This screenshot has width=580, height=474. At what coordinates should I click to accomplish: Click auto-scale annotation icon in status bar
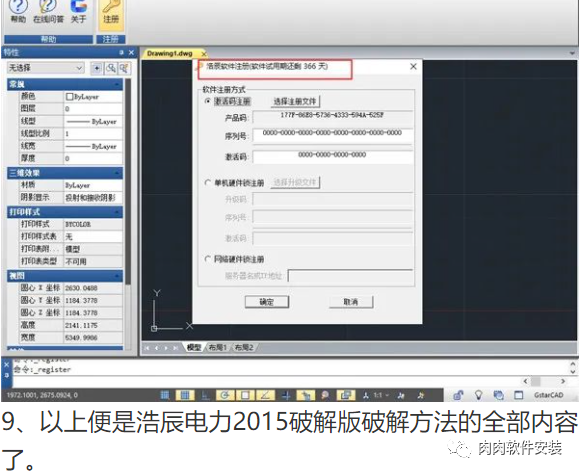tap(421, 395)
